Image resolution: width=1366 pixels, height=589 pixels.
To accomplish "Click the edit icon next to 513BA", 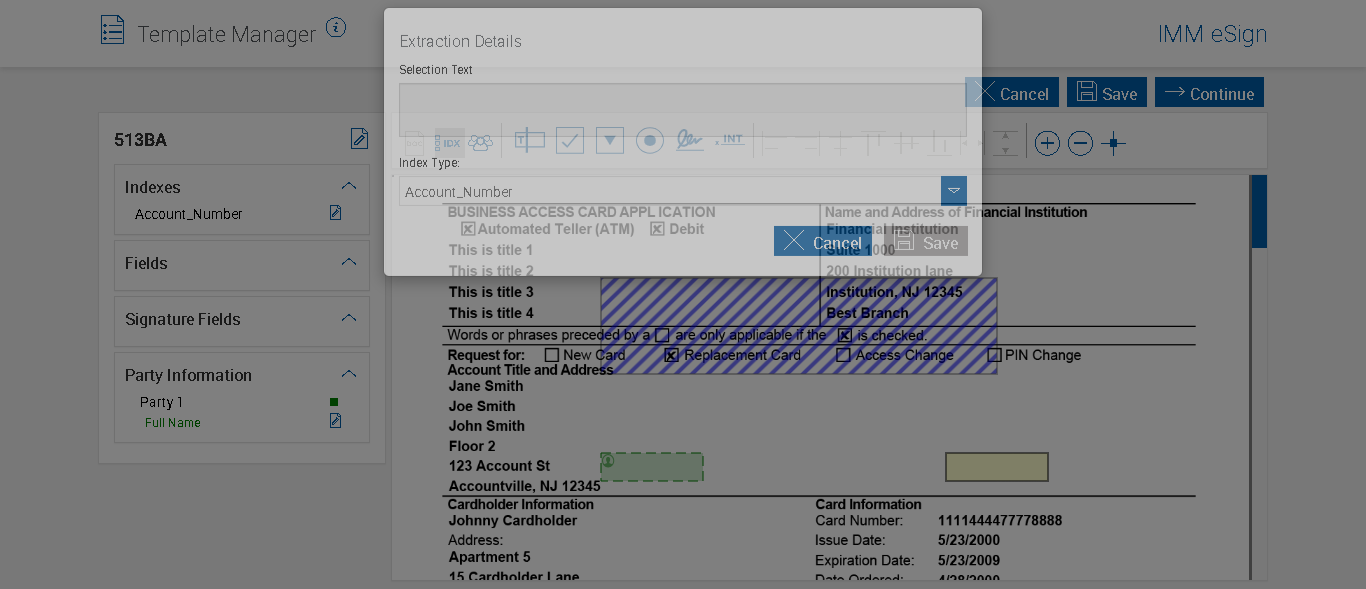I will point(359,139).
